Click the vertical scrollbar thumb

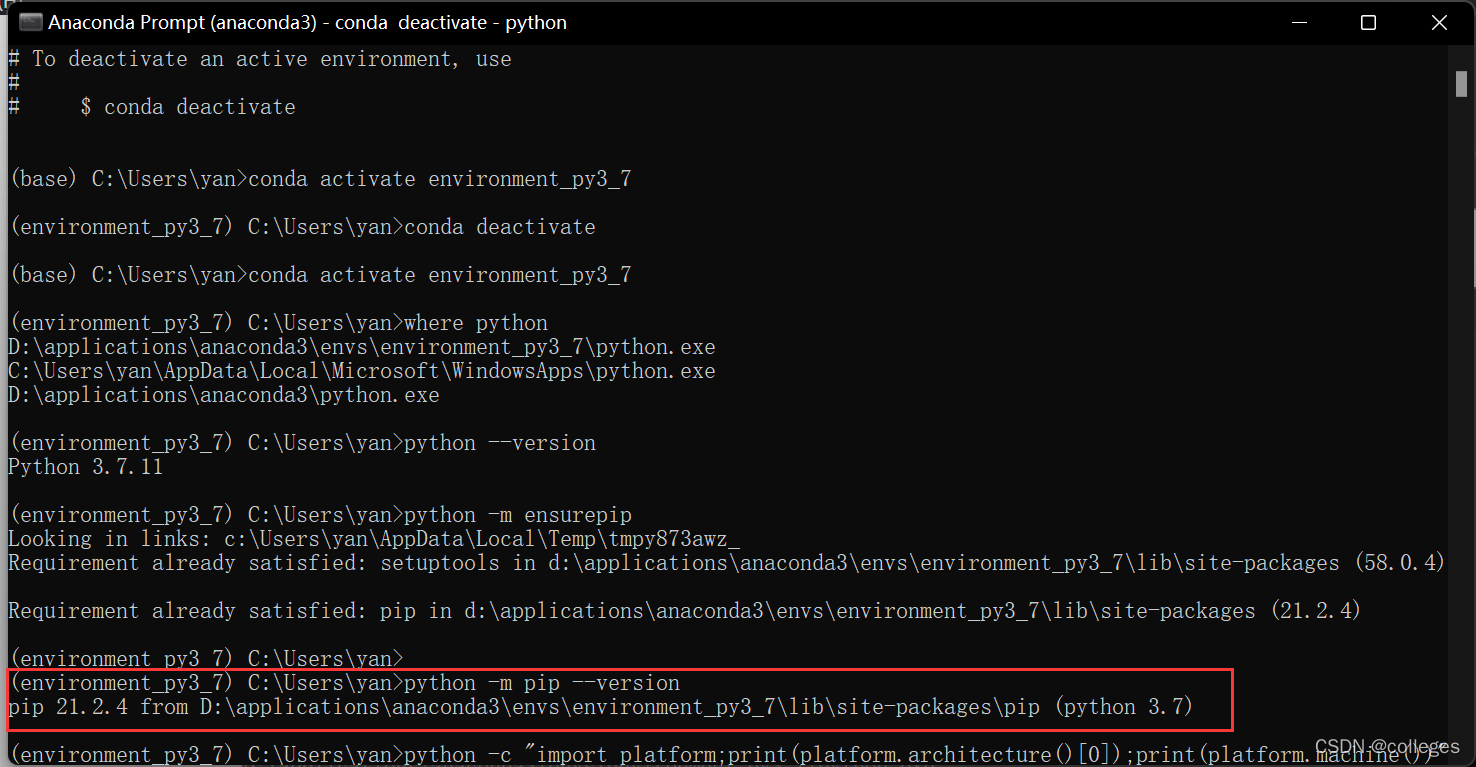point(1461,84)
